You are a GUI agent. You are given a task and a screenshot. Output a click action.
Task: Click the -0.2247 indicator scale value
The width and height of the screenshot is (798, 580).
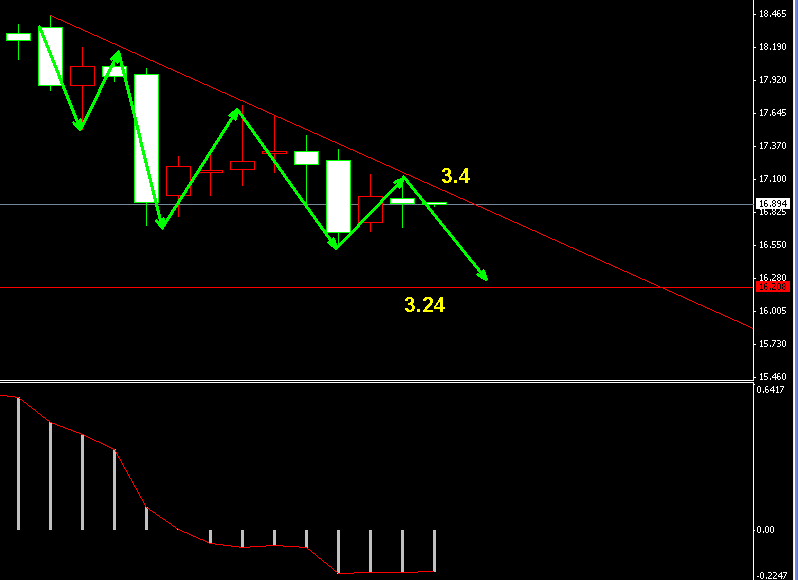[771, 574]
